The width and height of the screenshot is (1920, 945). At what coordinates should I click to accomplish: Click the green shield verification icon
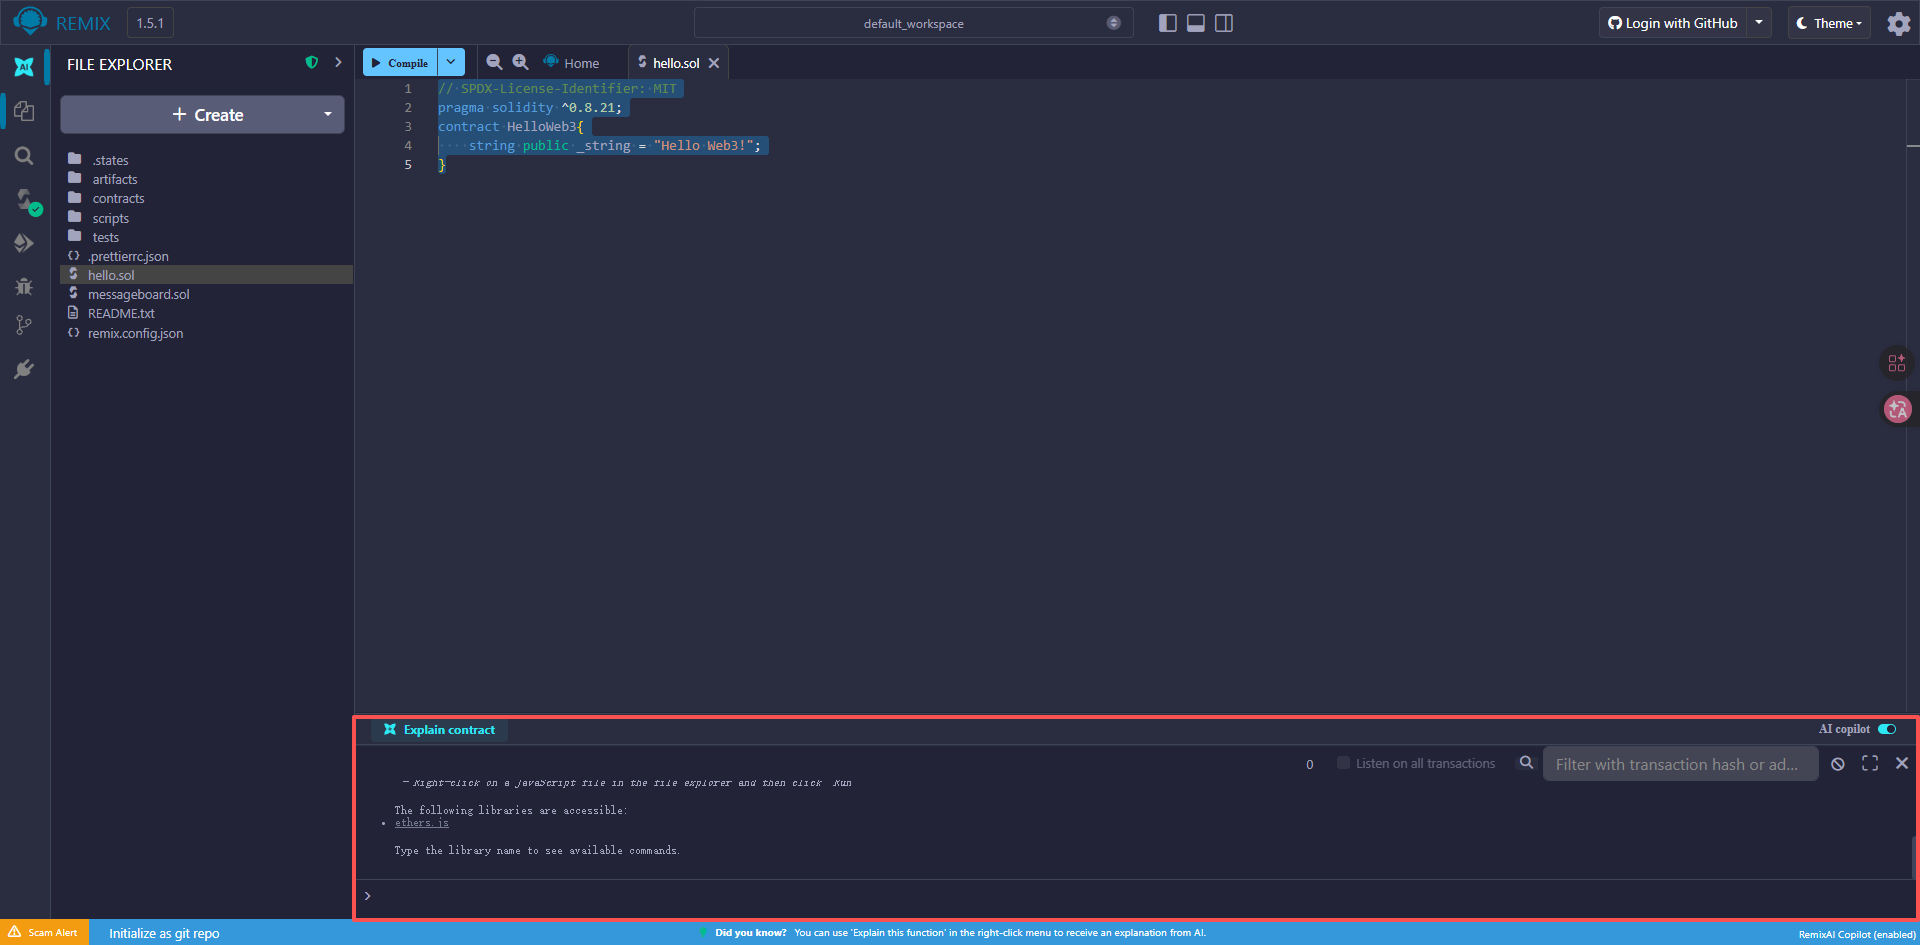pyautogui.click(x=312, y=63)
